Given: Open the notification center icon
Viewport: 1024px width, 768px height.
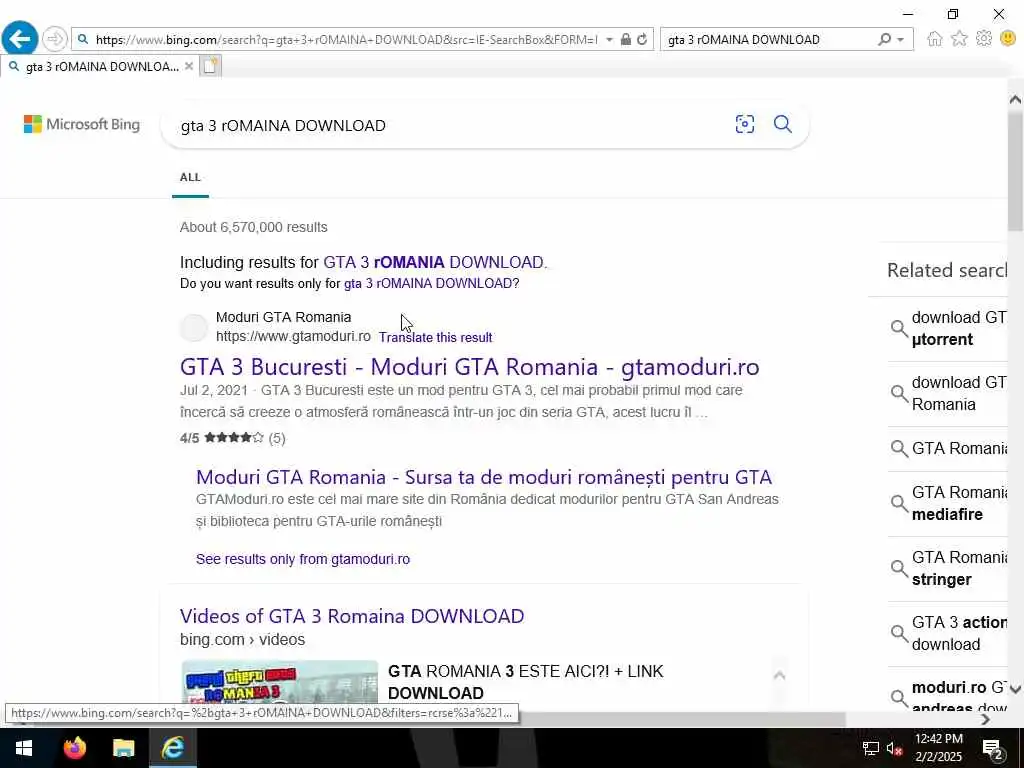Looking at the screenshot, I should tap(993, 748).
